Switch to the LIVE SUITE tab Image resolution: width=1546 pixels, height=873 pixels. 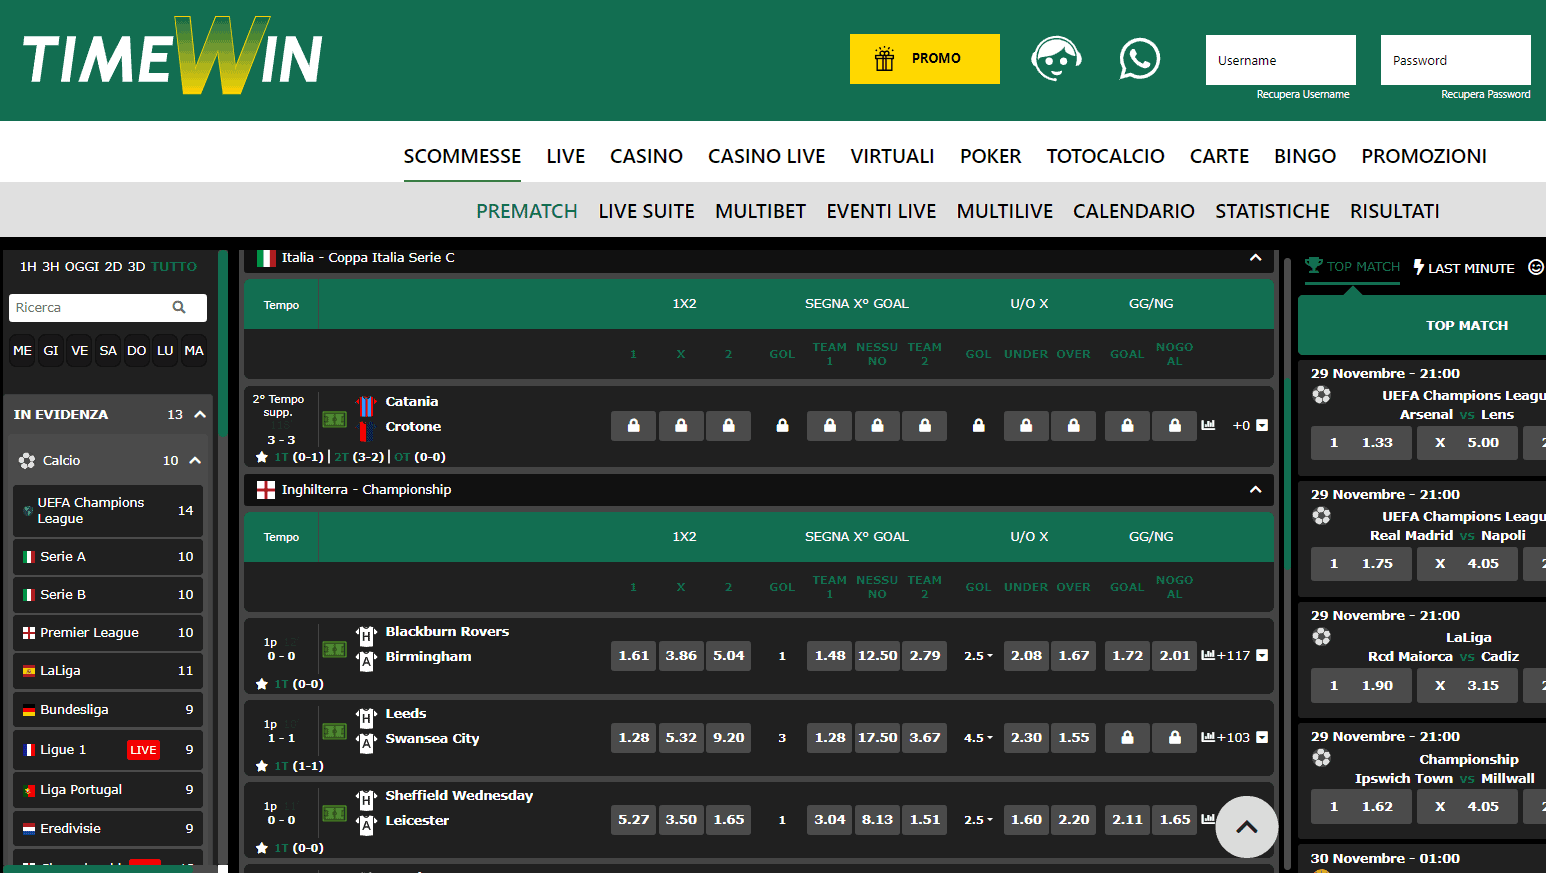646,211
